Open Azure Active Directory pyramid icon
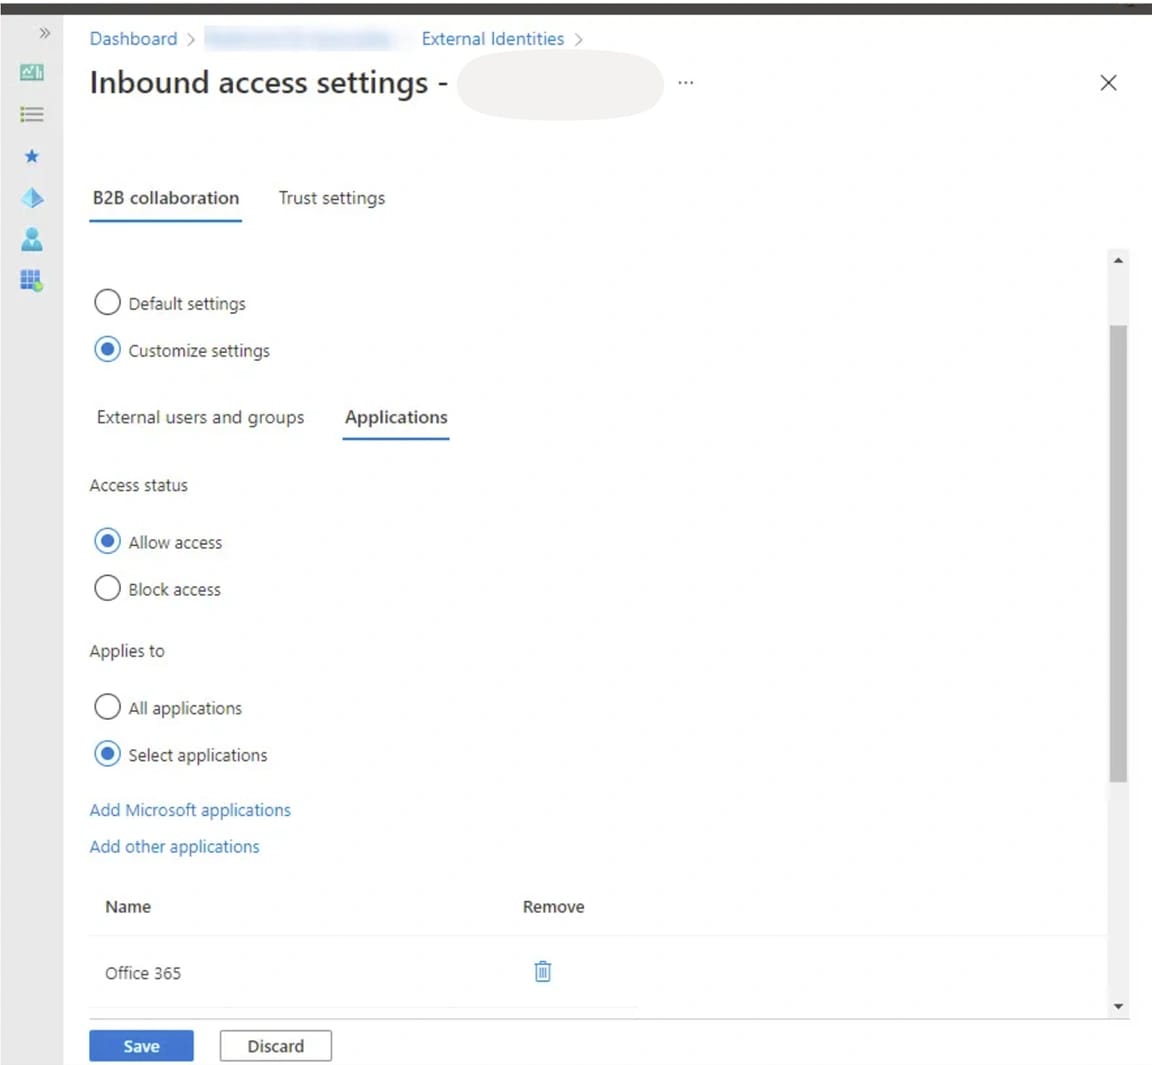The height and width of the screenshot is (1065, 1152). (32, 198)
